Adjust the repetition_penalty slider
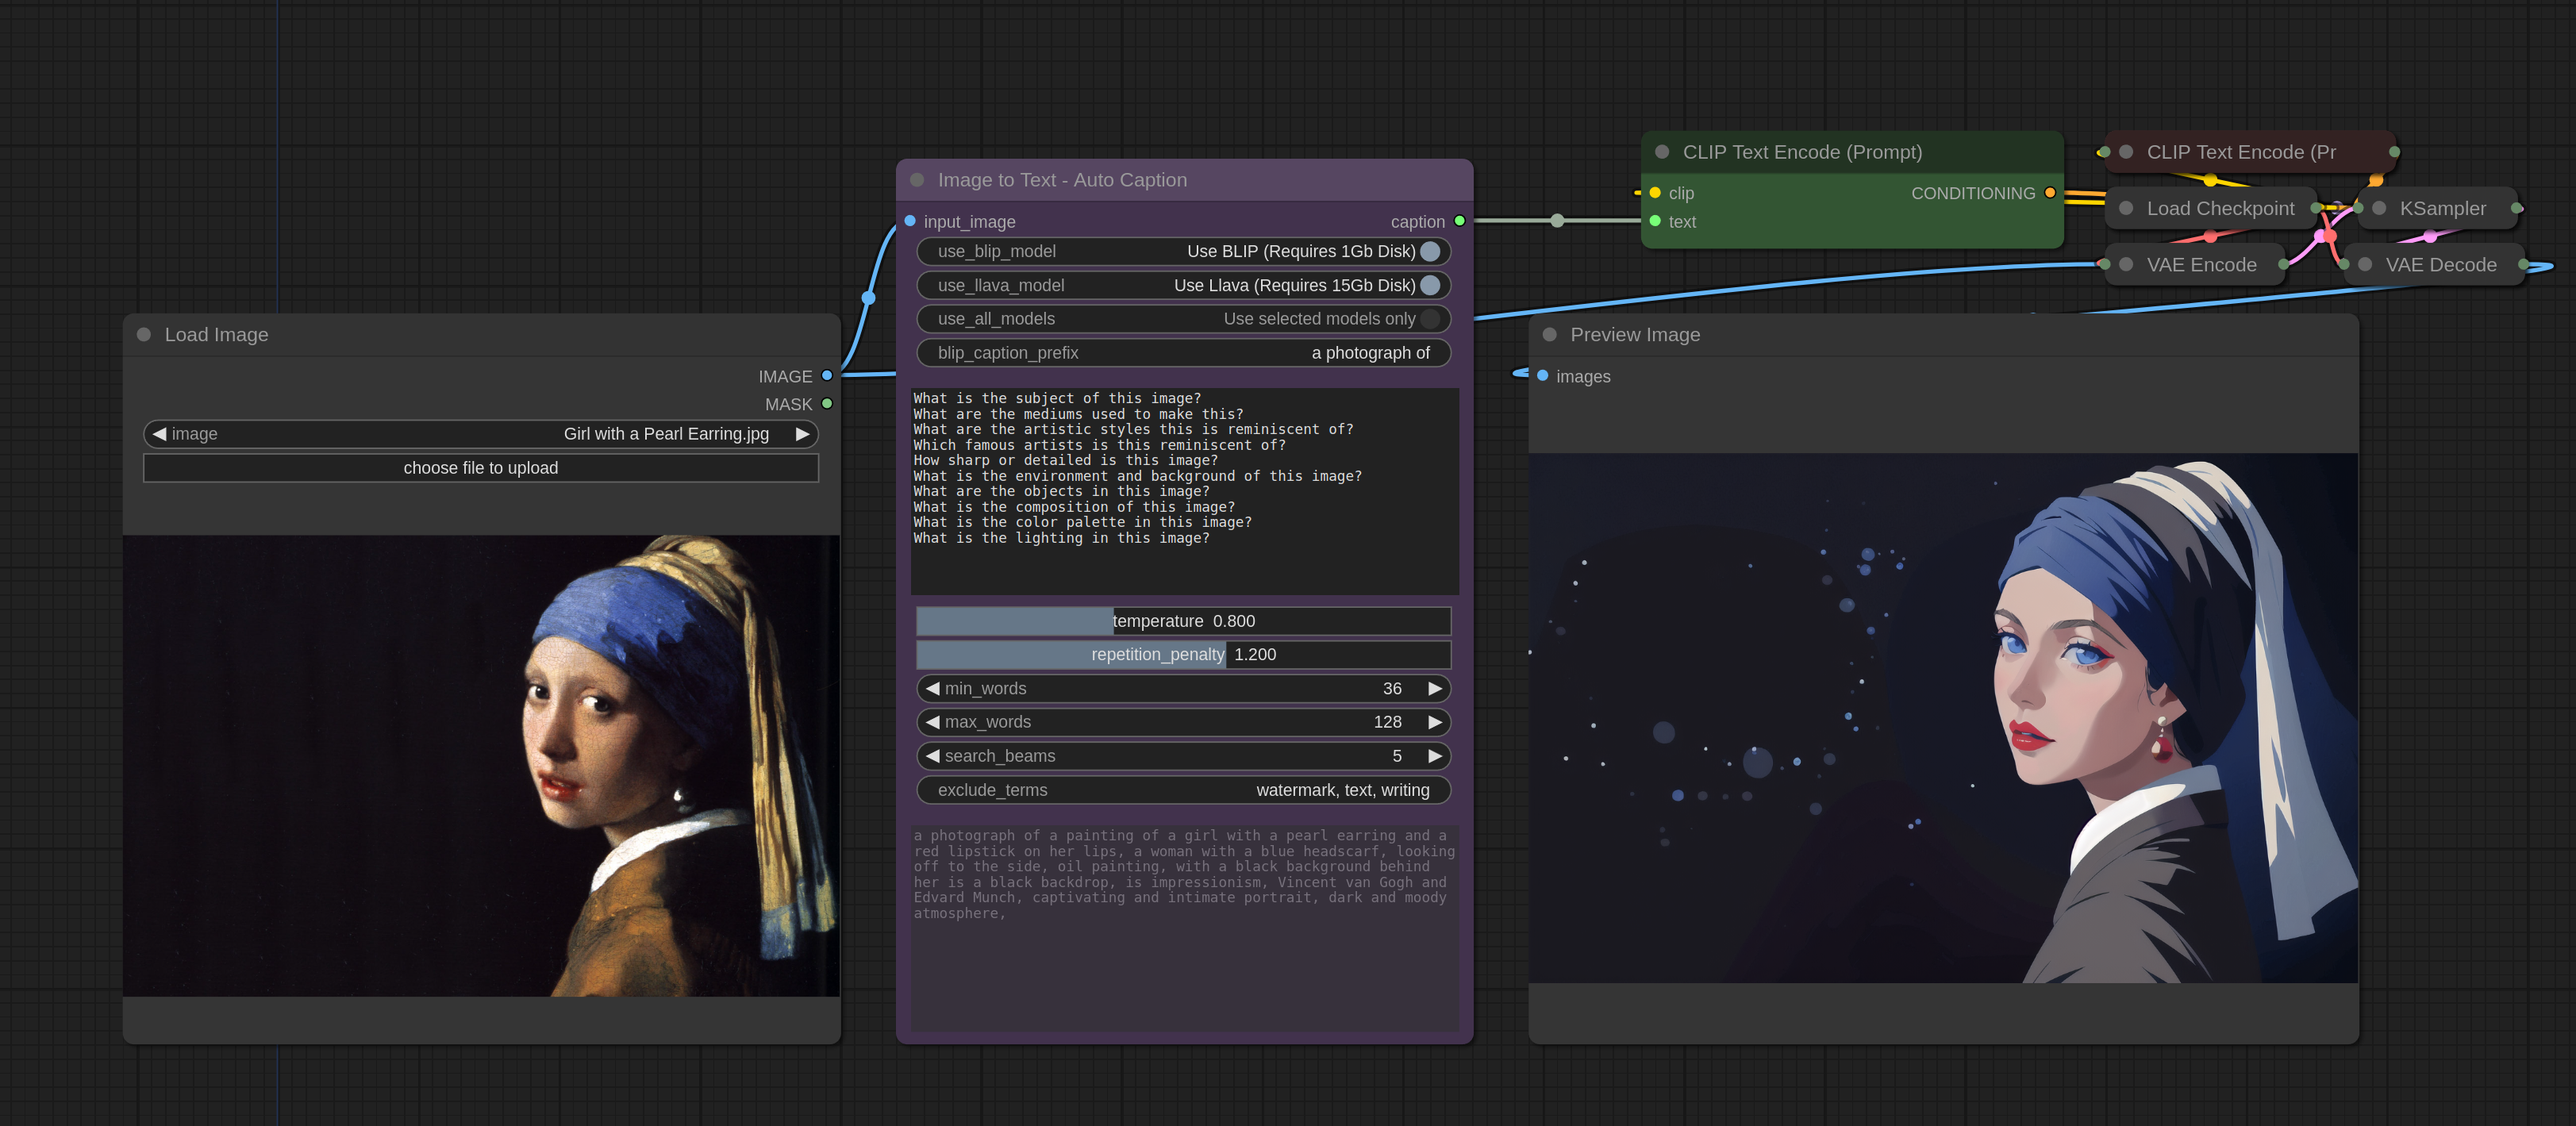This screenshot has height=1126, width=2576. (1183, 655)
